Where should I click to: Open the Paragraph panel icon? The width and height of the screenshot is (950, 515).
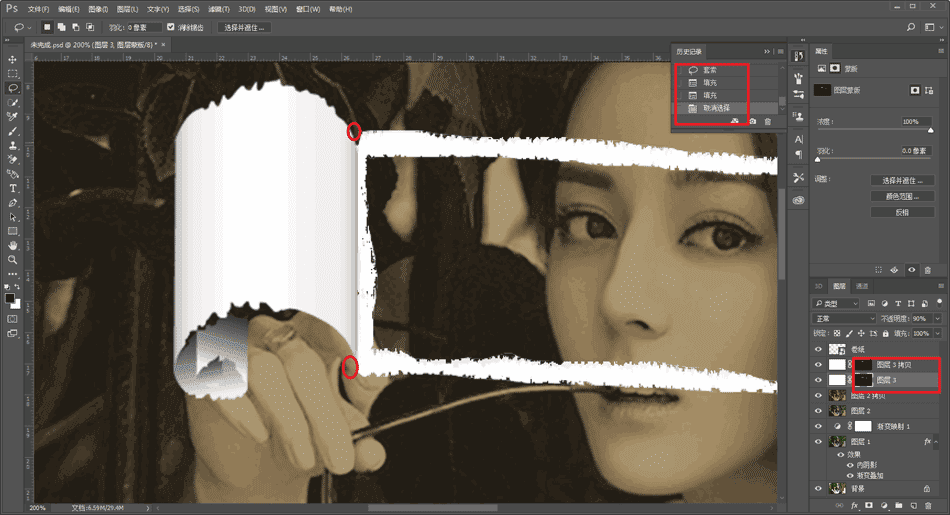coord(799,154)
